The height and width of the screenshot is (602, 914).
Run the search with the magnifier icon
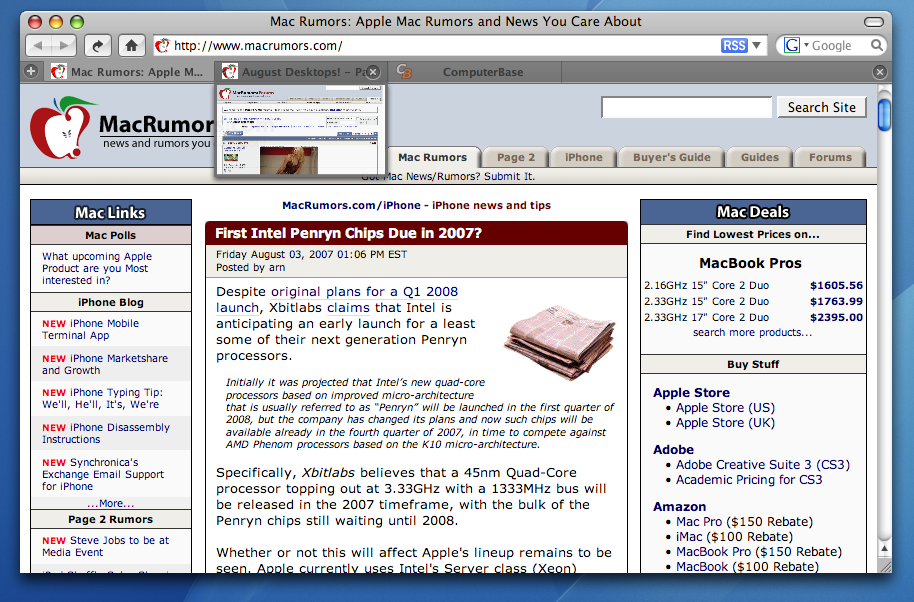(x=876, y=45)
